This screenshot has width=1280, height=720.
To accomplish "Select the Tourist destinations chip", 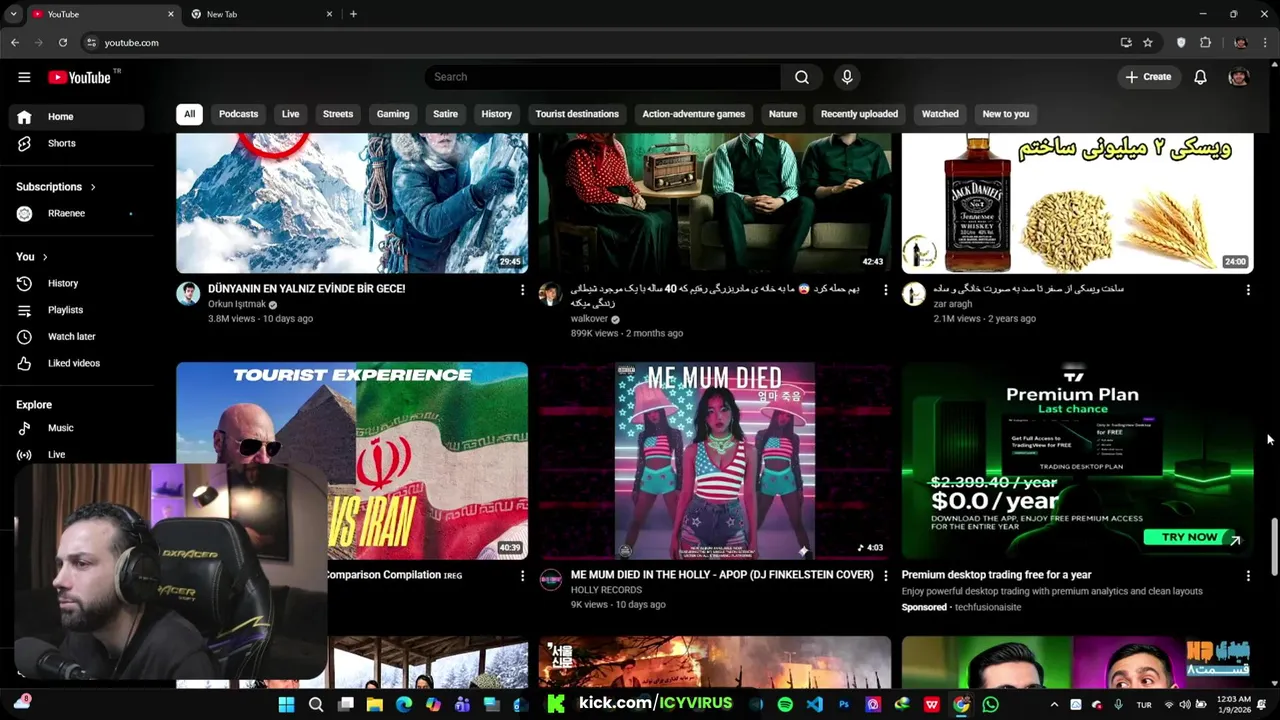I will (x=577, y=114).
